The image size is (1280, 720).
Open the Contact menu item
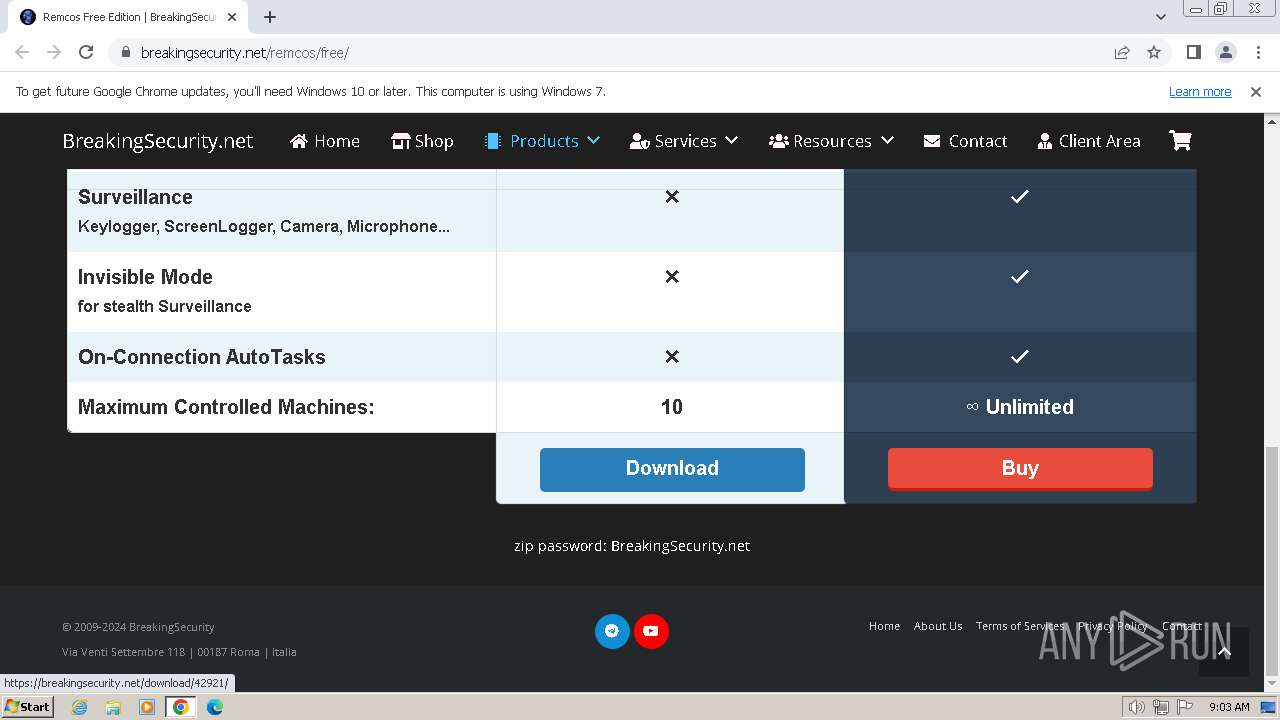[x=965, y=141]
